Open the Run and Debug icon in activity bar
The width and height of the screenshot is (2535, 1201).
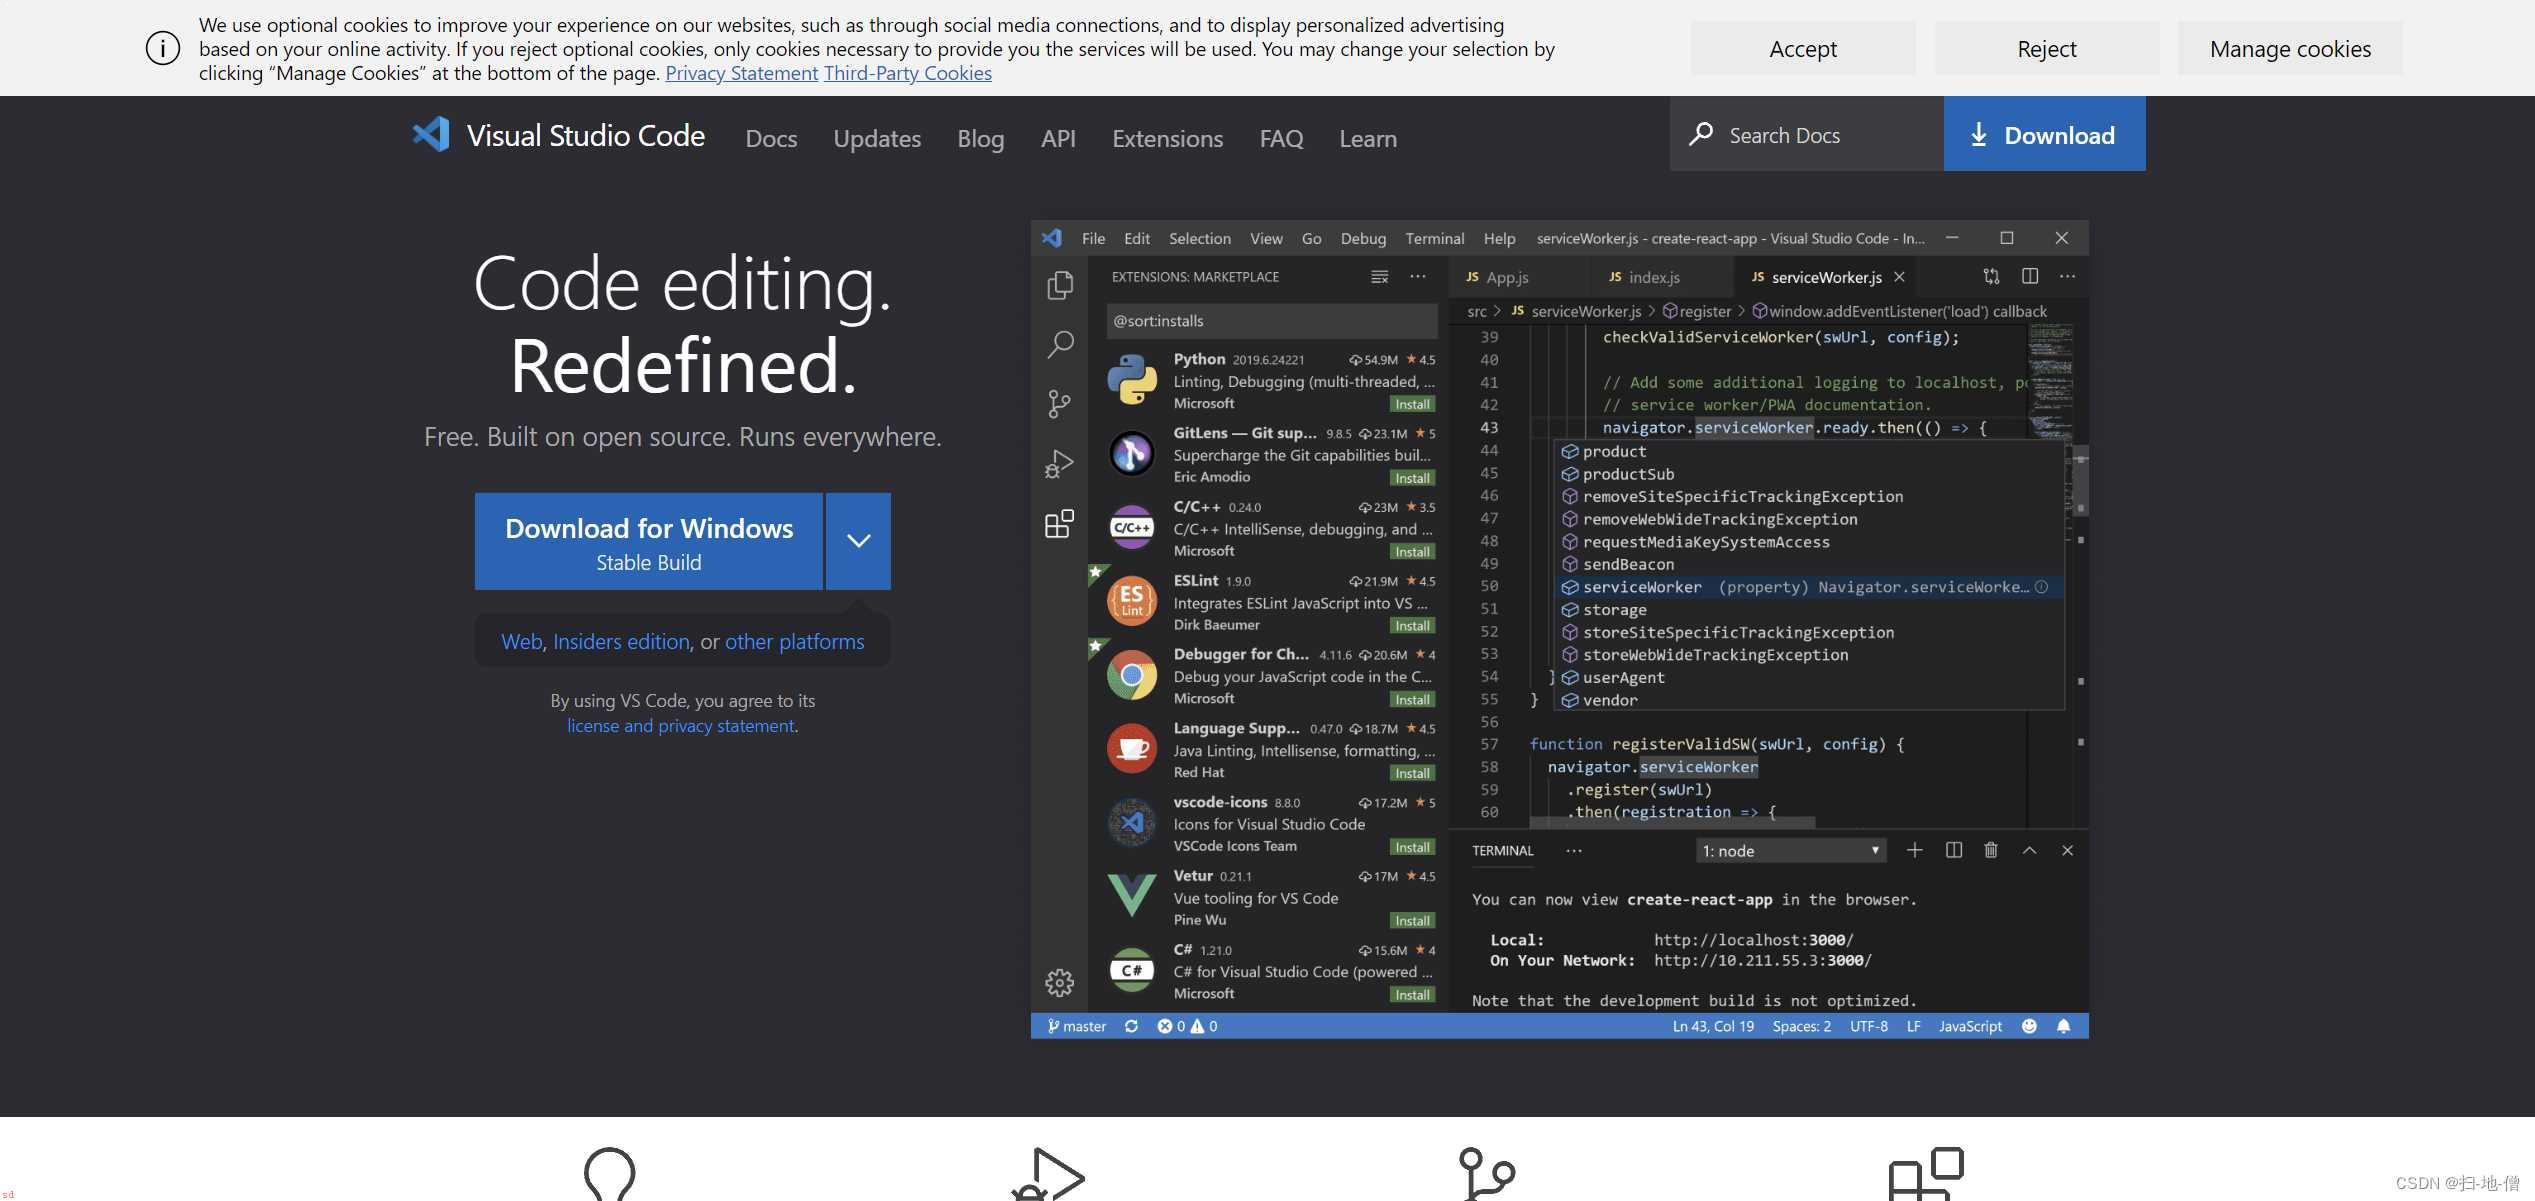[1060, 464]
